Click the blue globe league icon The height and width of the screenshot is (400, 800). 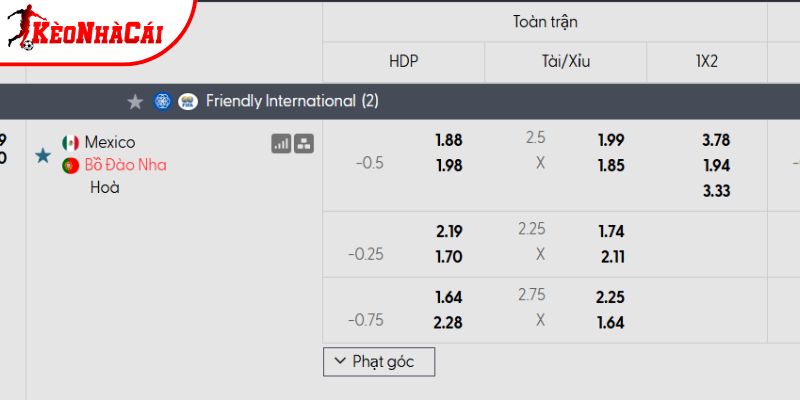[162, 101]
